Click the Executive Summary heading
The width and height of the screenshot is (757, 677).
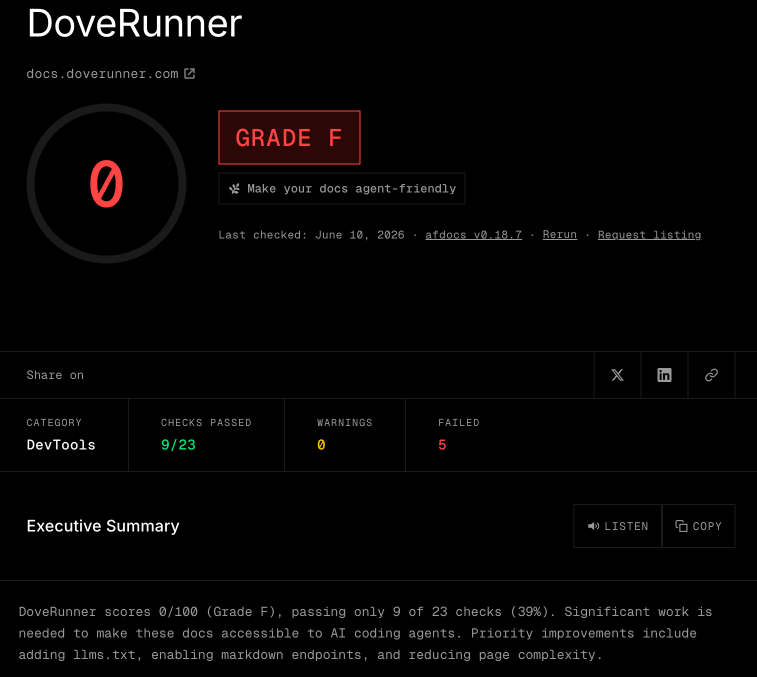pos(103,526)
